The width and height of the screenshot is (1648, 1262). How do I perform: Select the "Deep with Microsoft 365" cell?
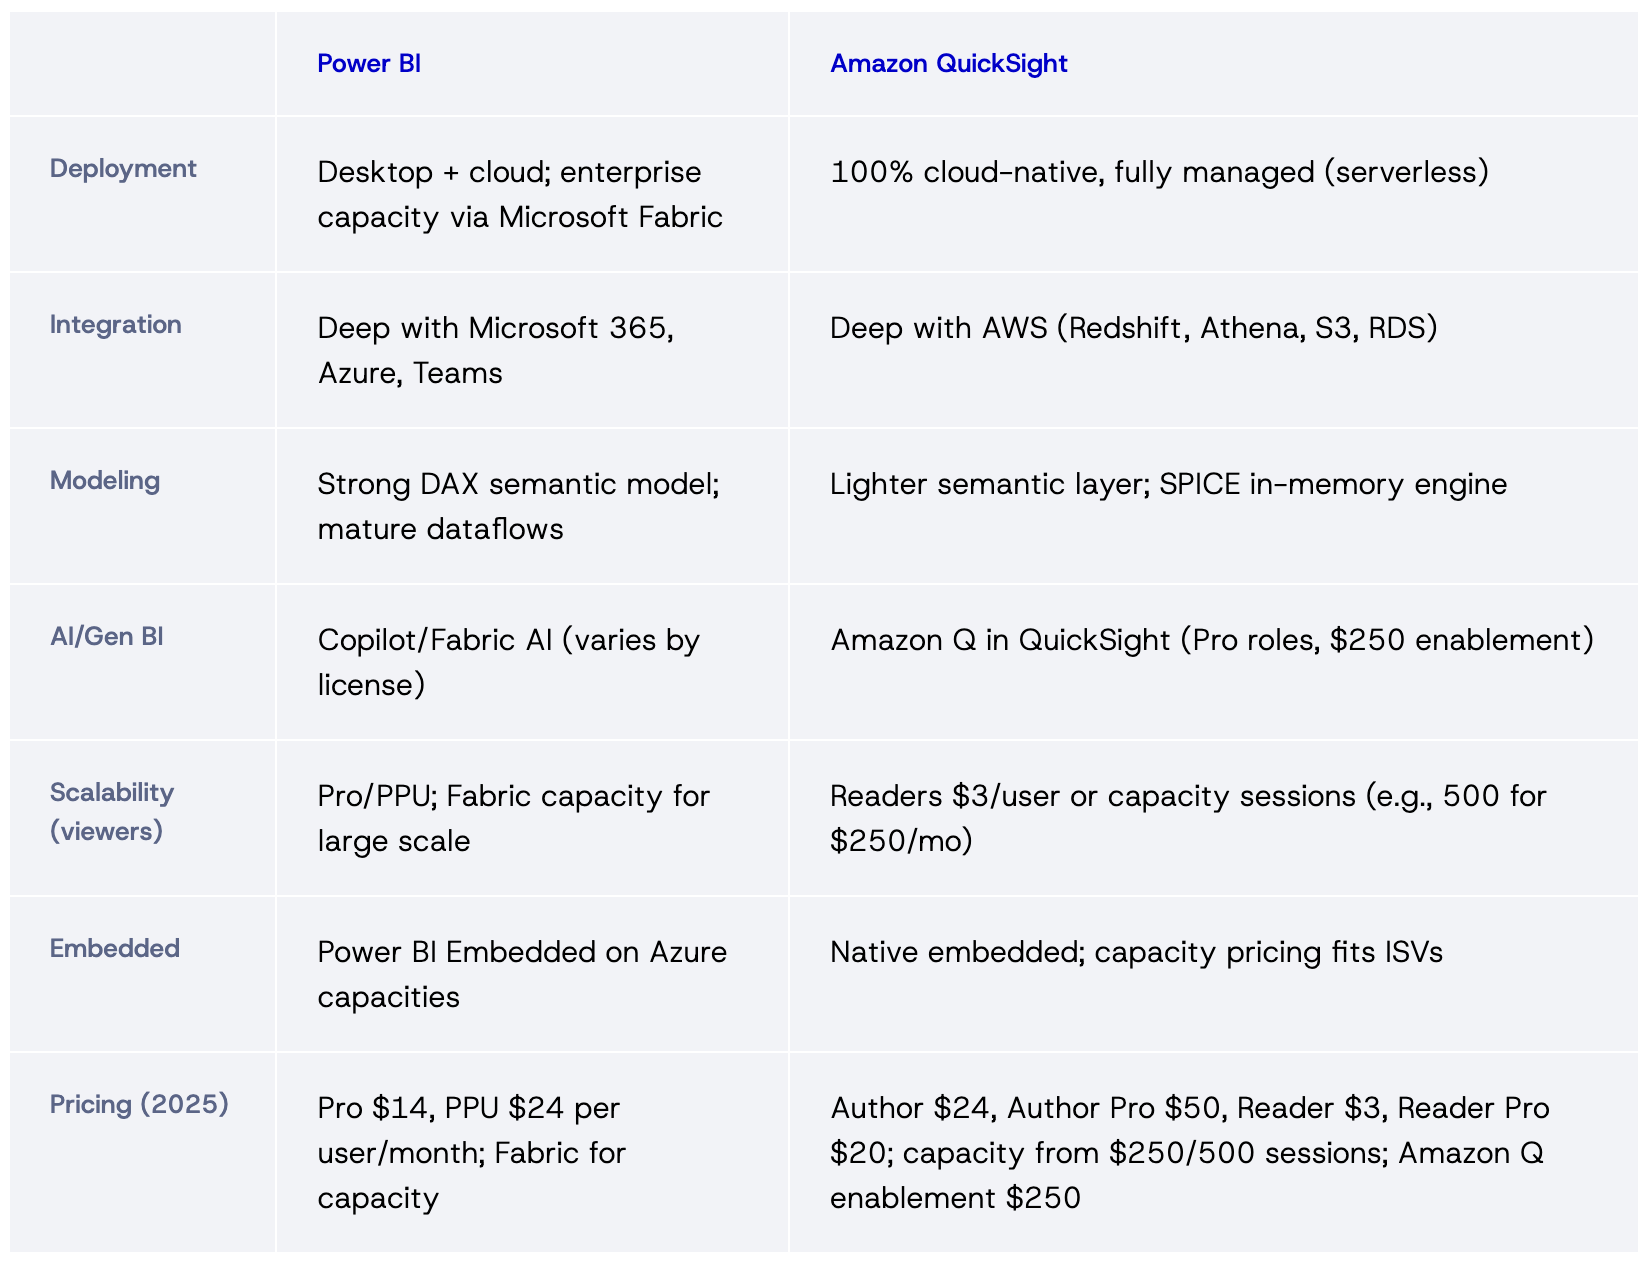tap(496, 350)
